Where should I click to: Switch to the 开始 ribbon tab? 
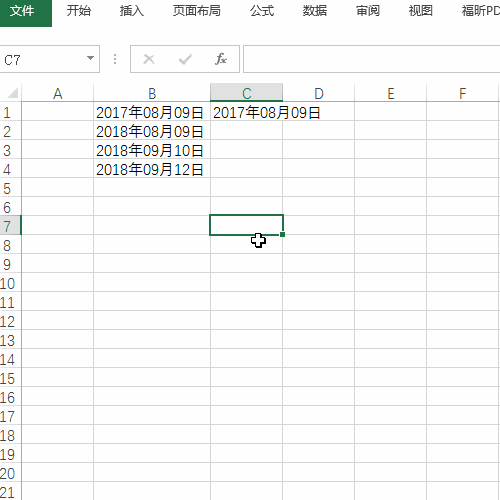[x=79, y=11]
